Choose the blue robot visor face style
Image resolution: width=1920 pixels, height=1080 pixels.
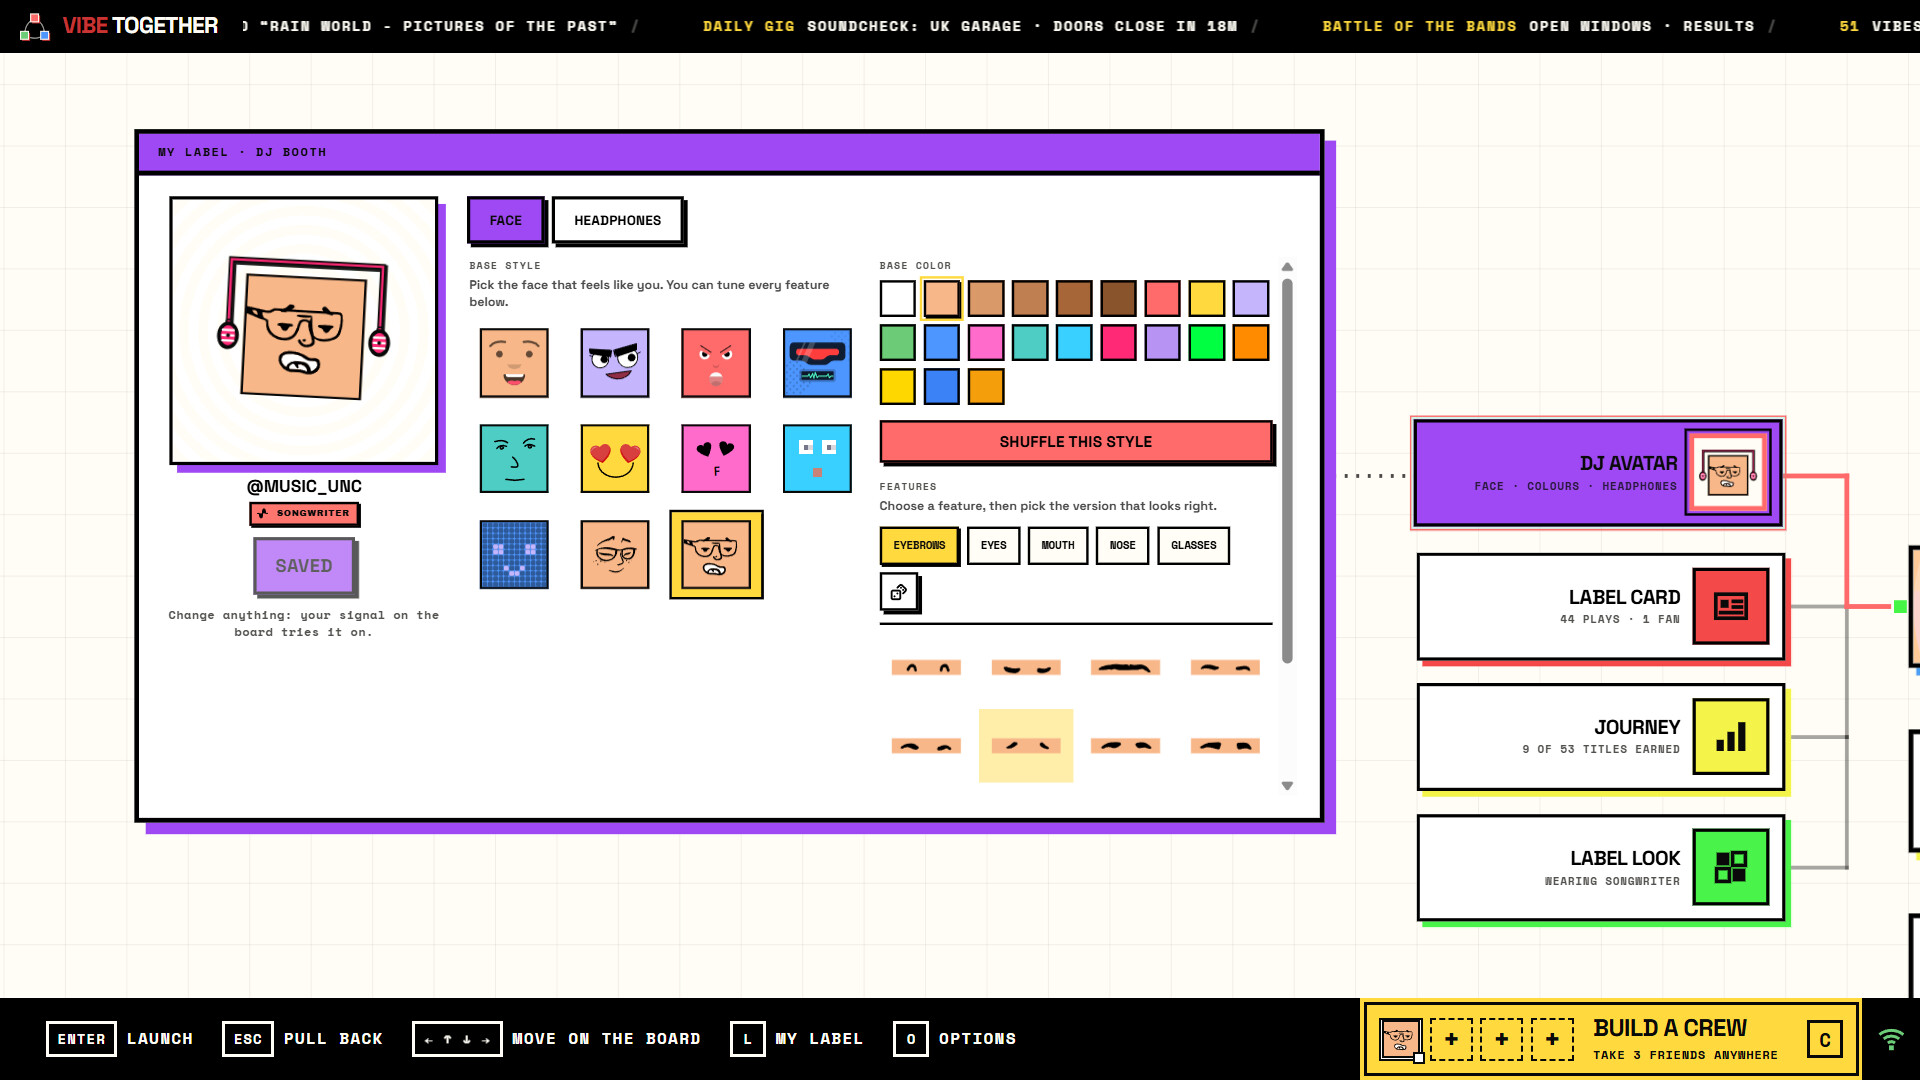tap(817, 363)
